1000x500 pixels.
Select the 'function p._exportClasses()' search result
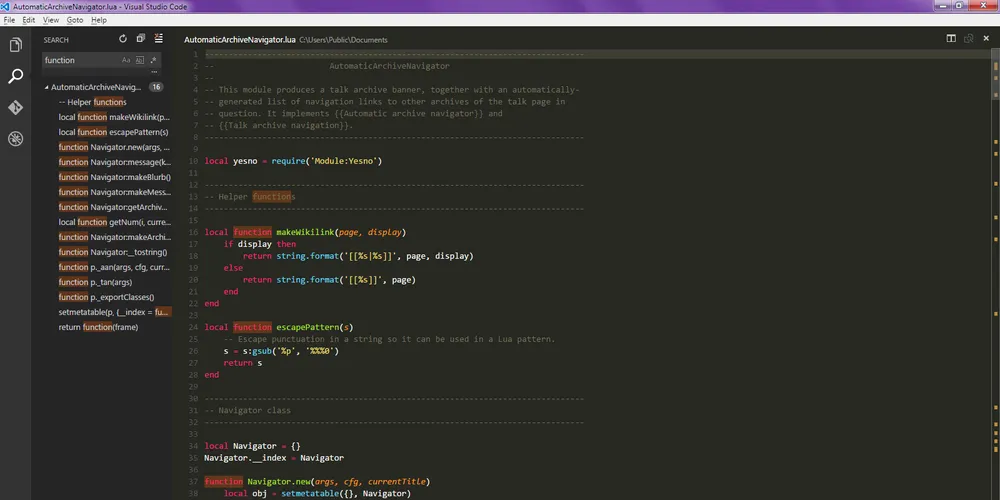coord(108,297)
